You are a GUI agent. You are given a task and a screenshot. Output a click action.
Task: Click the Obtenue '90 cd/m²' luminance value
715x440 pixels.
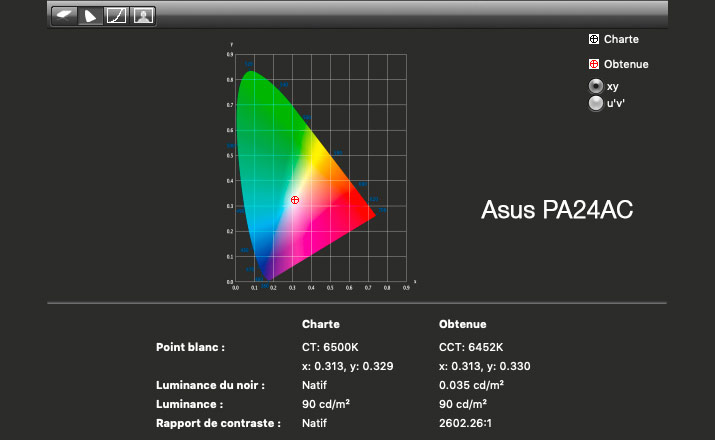pos(463,404)
